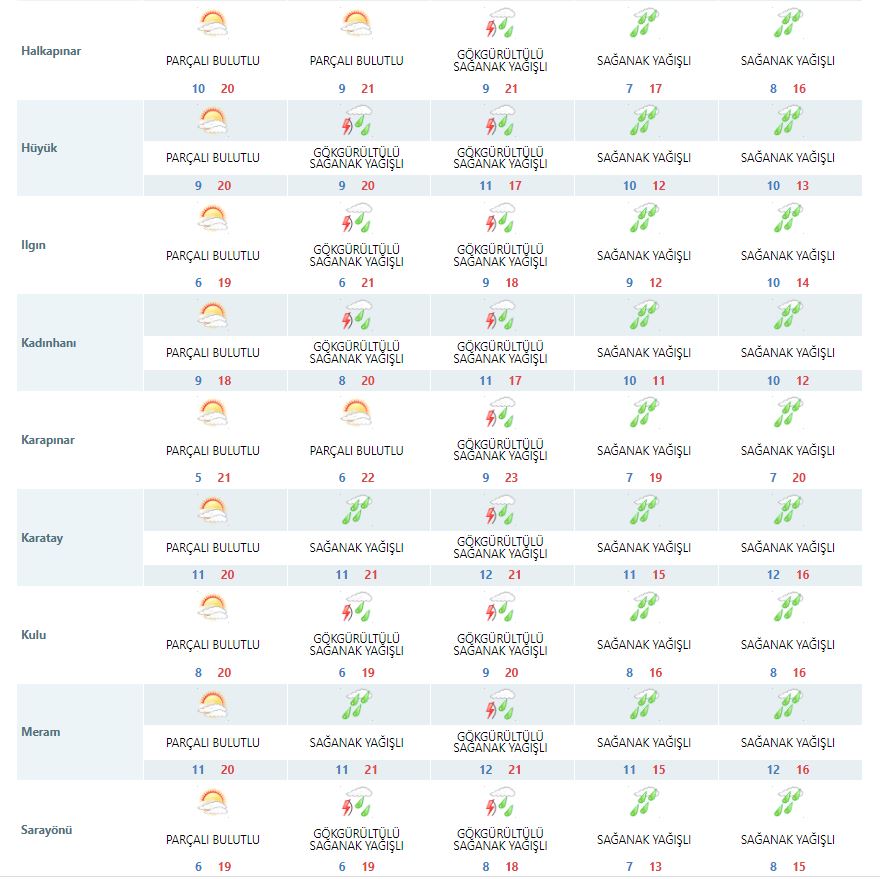Select the Meram district name

click(41, 732)
